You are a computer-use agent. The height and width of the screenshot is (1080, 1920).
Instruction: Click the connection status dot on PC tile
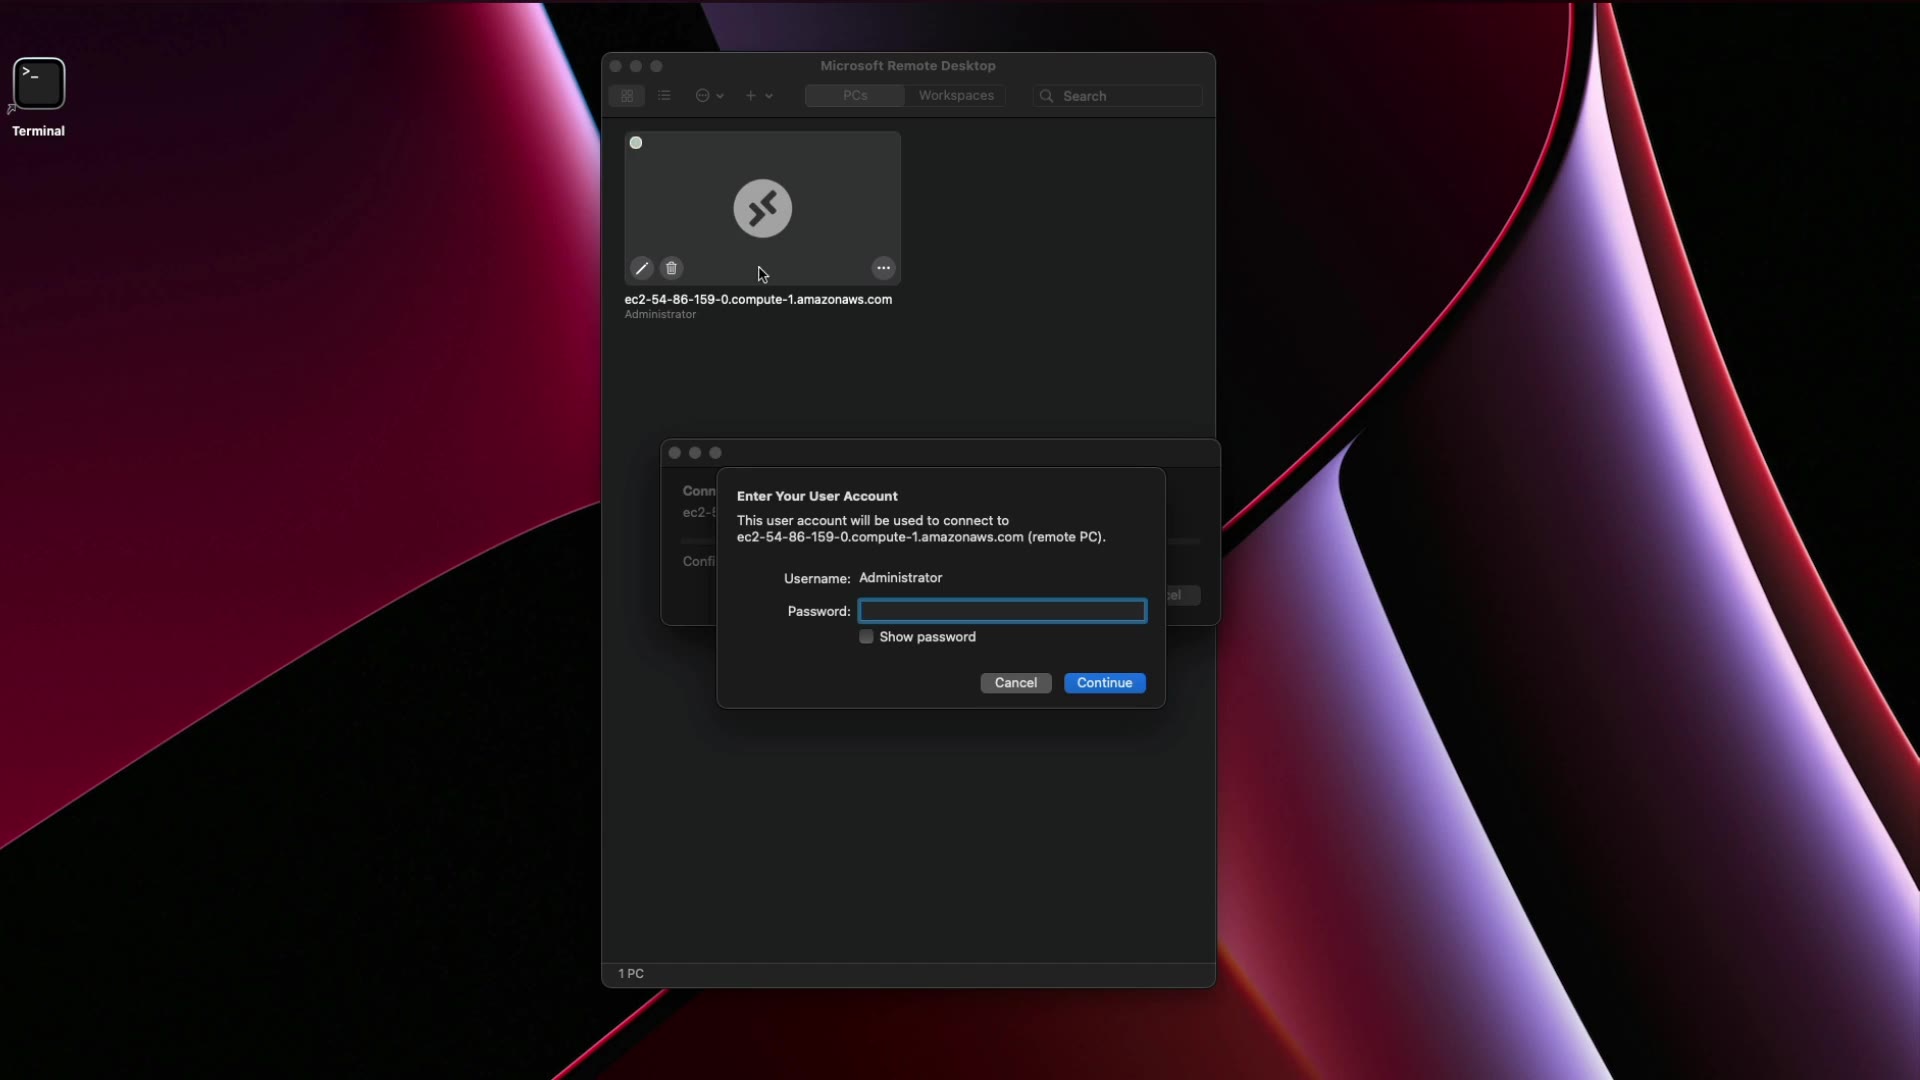click(x=636, y=143)
